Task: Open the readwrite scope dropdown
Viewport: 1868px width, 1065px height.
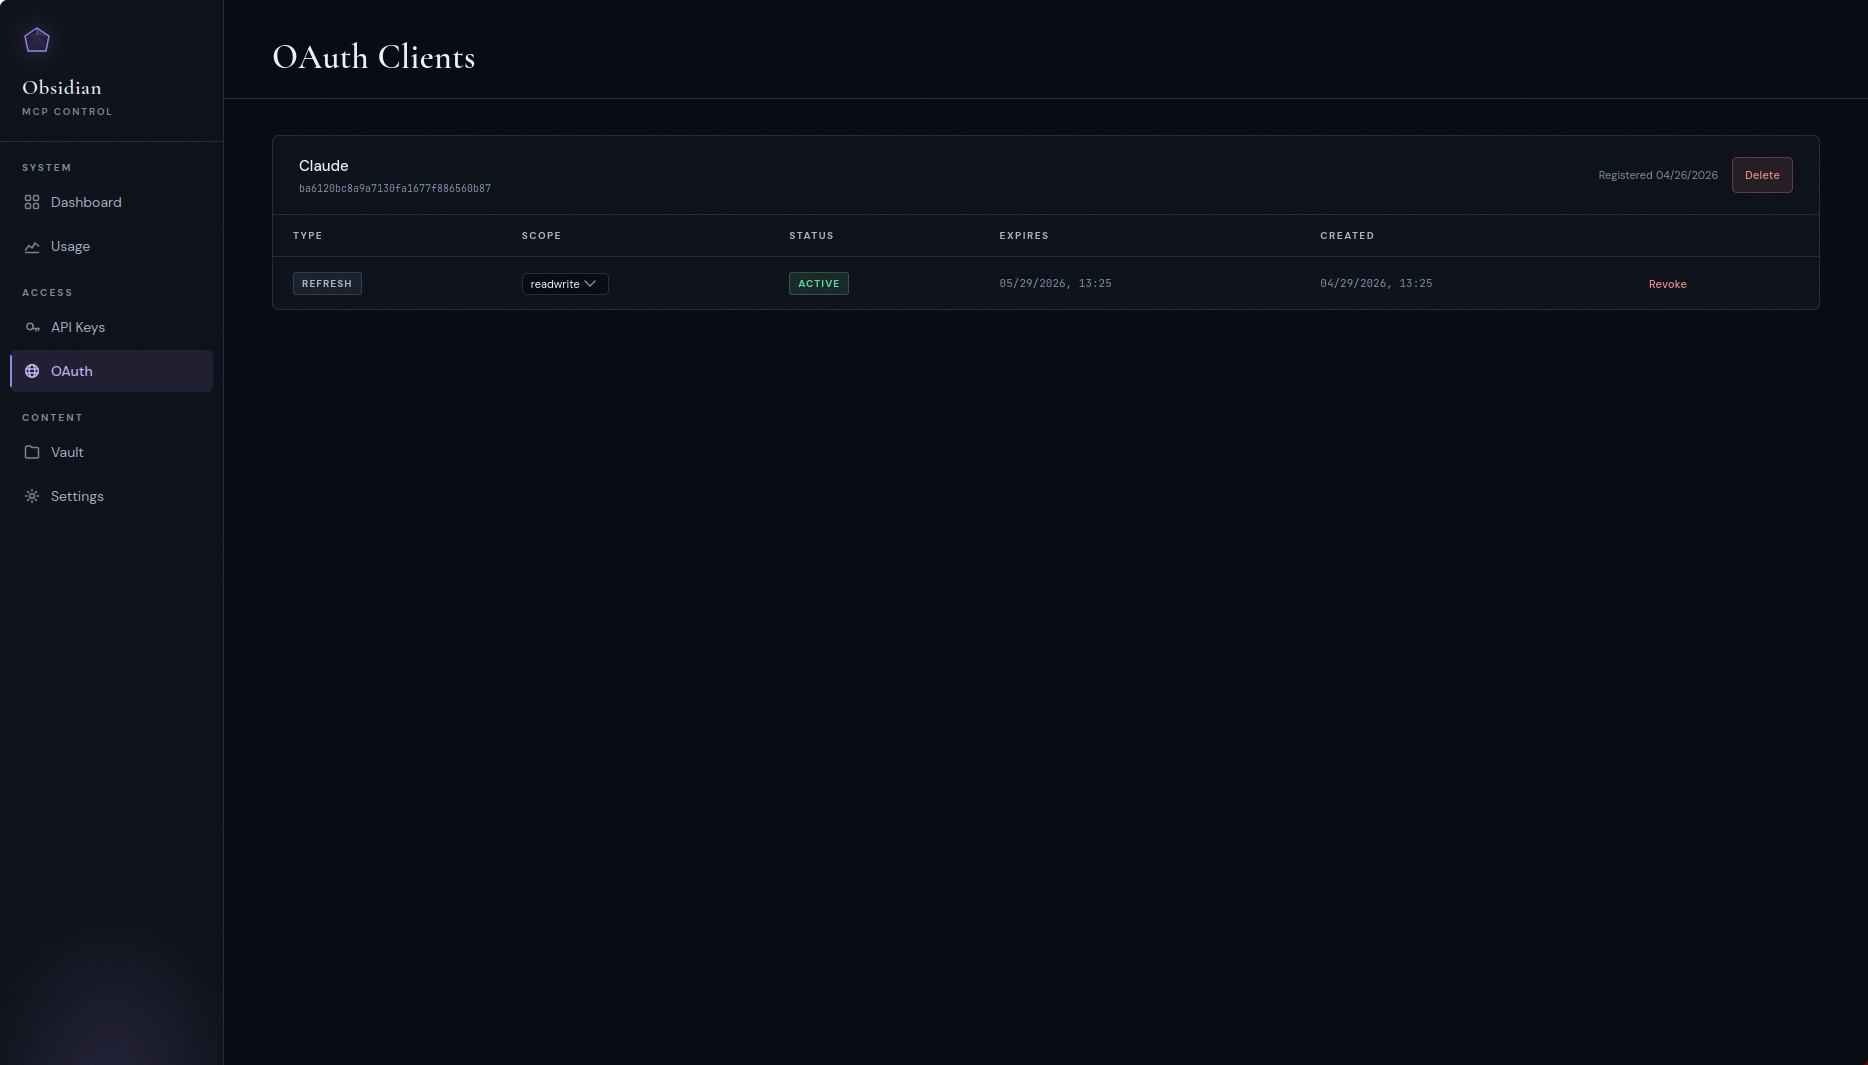Action: coord(565,284)
